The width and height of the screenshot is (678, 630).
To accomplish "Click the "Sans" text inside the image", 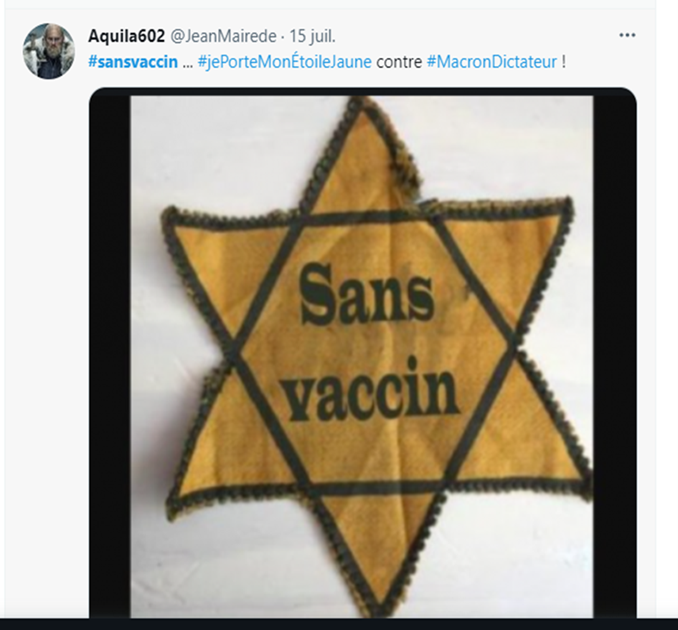I will click(x=367, y=296).
